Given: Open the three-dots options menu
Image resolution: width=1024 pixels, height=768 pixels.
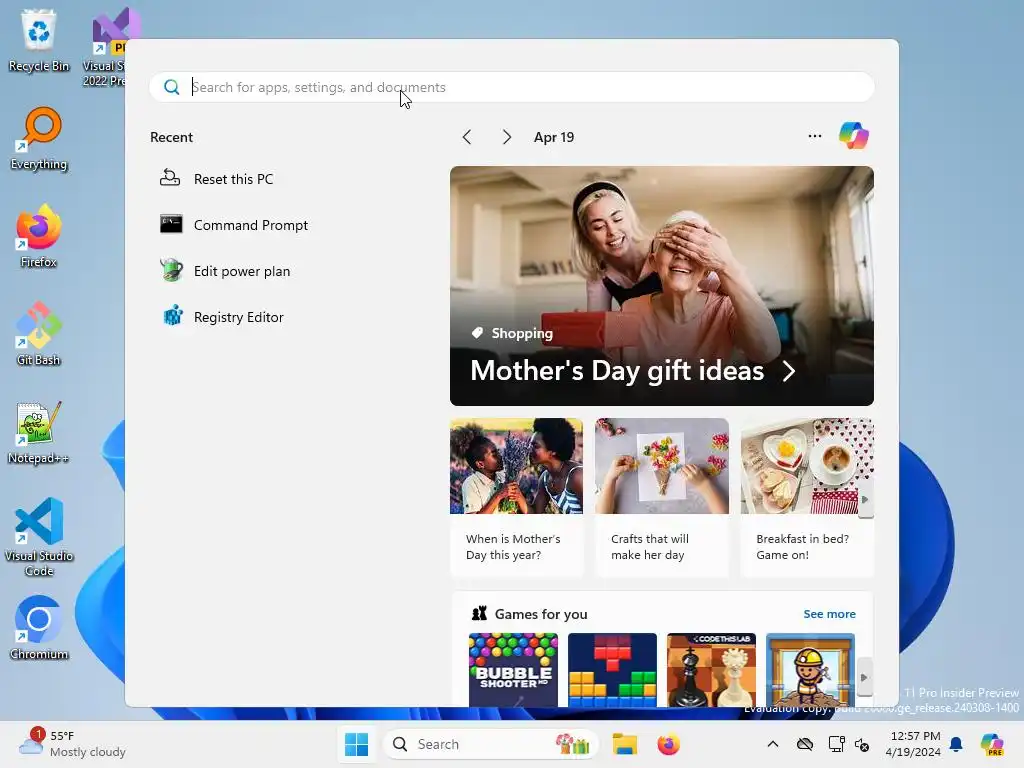Looking at the screenshot, I should click(814, 136).
